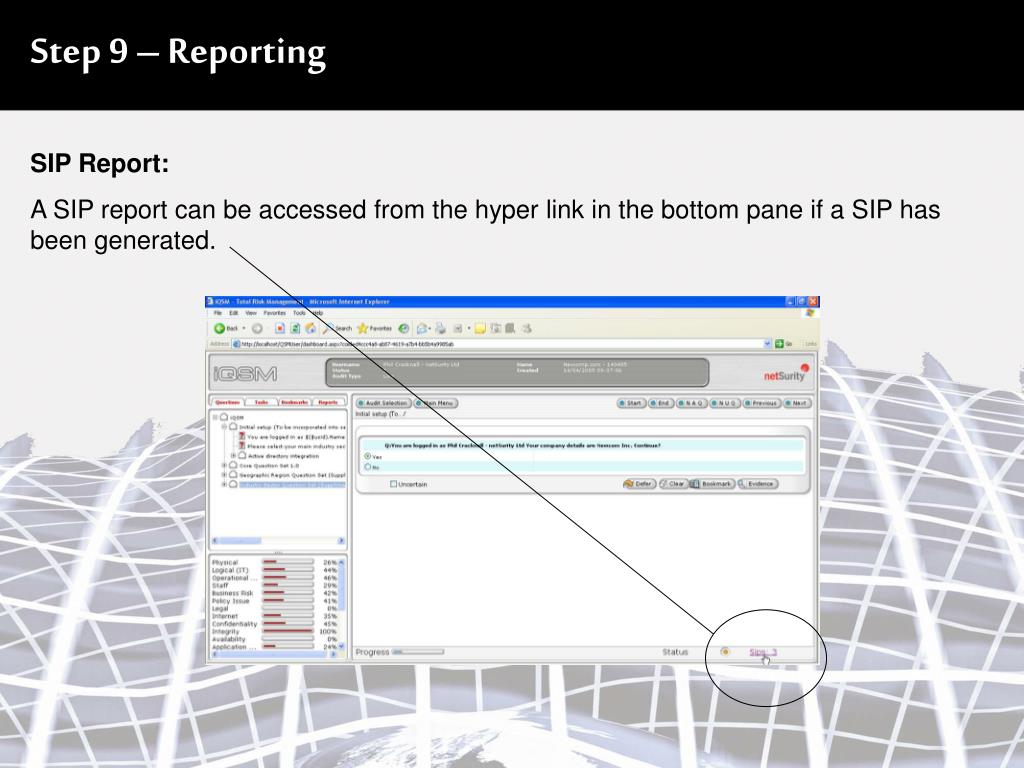Click the Home icon in IE toolbar
The height and width of the screenshot is (768, 1024).
coord(311,328)
